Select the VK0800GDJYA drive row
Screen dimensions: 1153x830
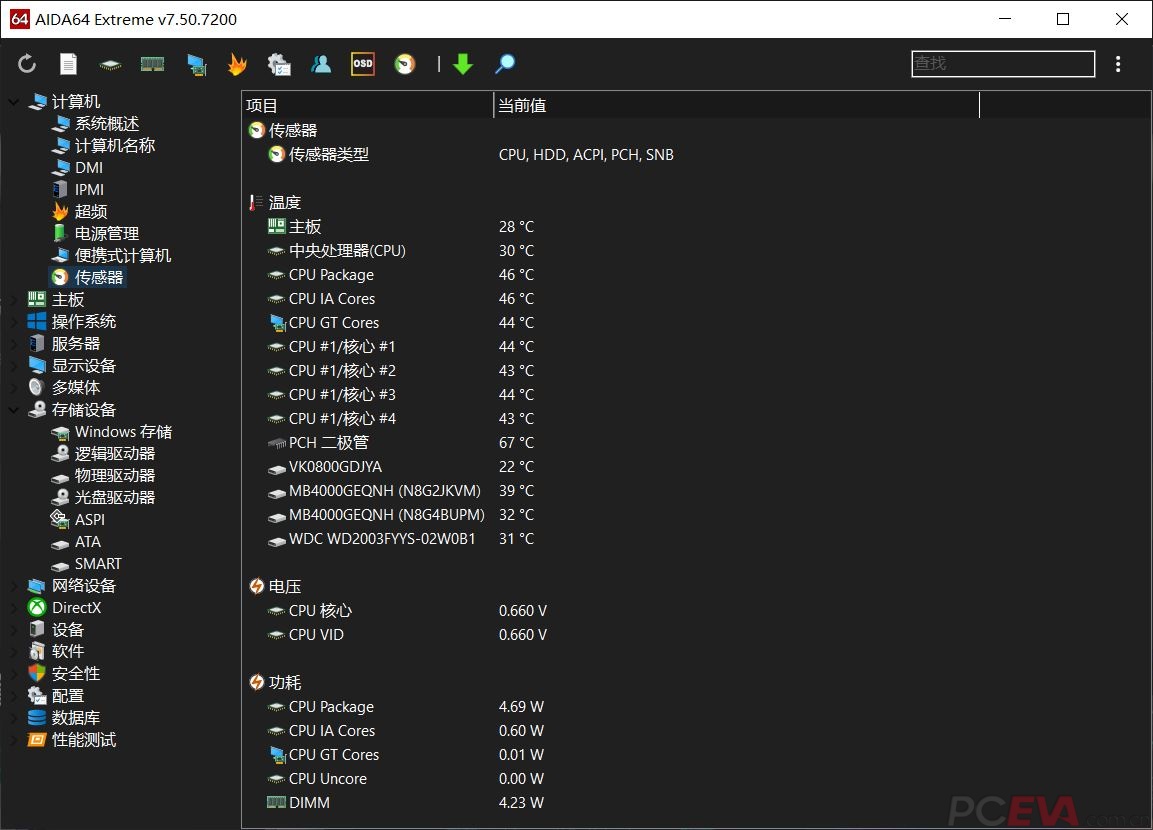click(335, 467)
